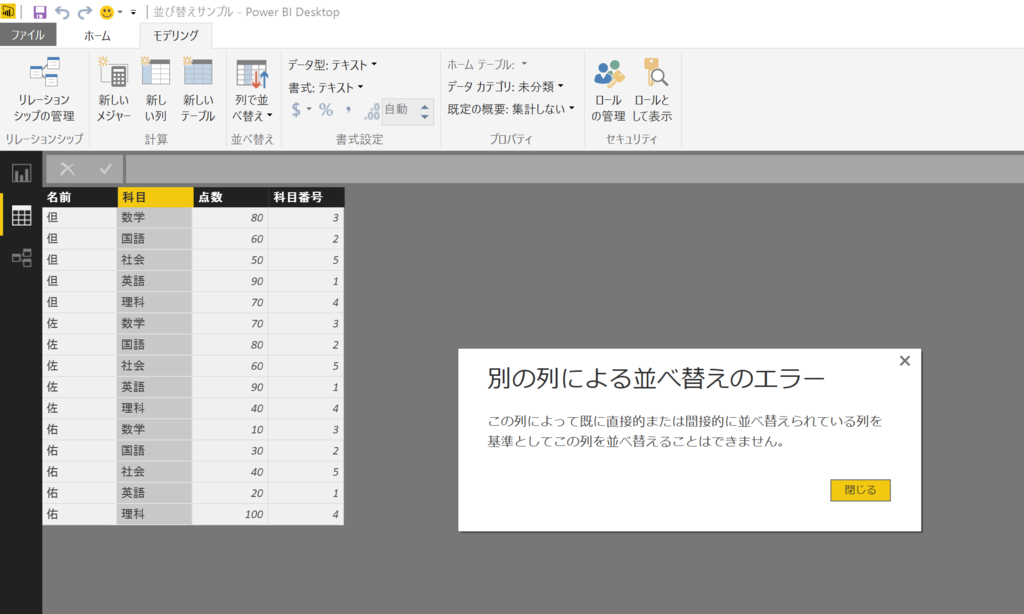The height and width of the screenshot is (614, 1024).
Task: Click the 自動 decimal places field
Action: [398, 110]
